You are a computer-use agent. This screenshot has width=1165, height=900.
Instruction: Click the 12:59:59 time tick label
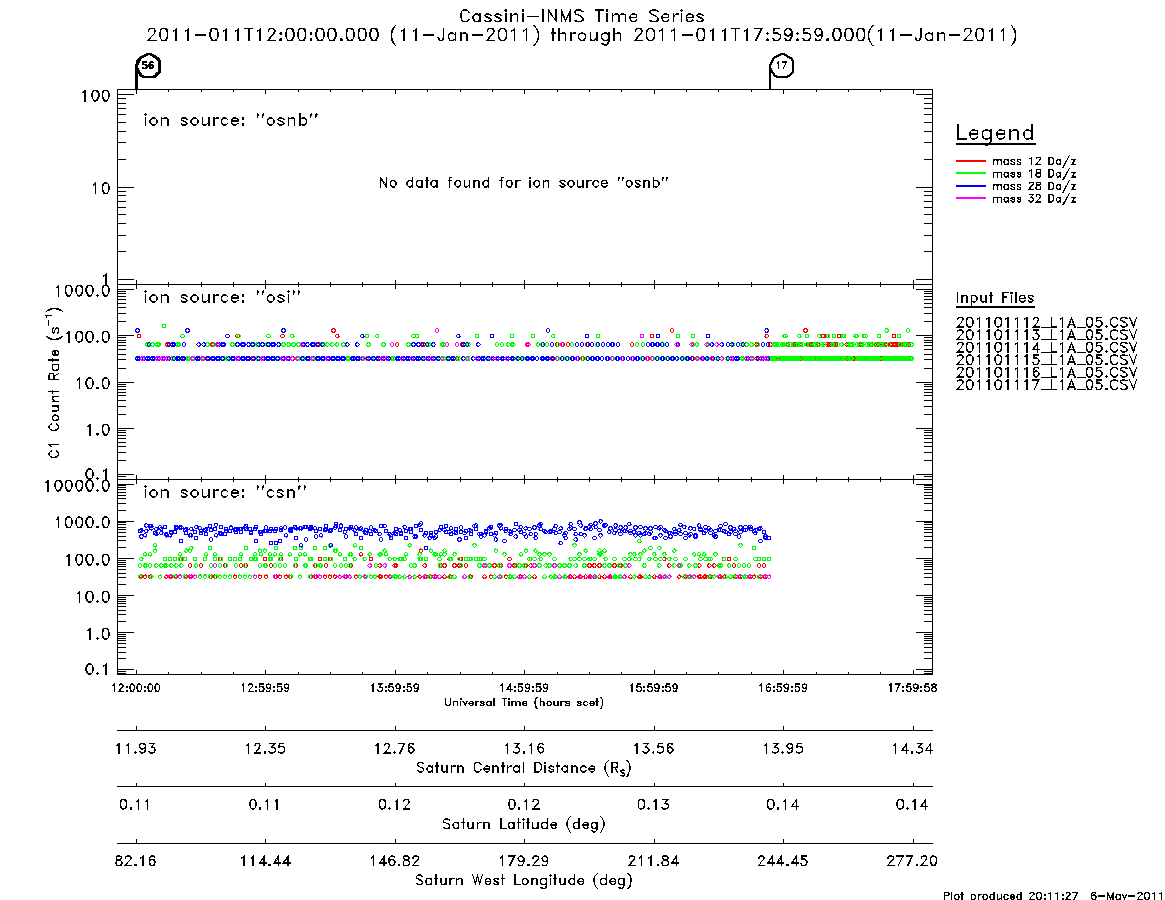[265, 688]
